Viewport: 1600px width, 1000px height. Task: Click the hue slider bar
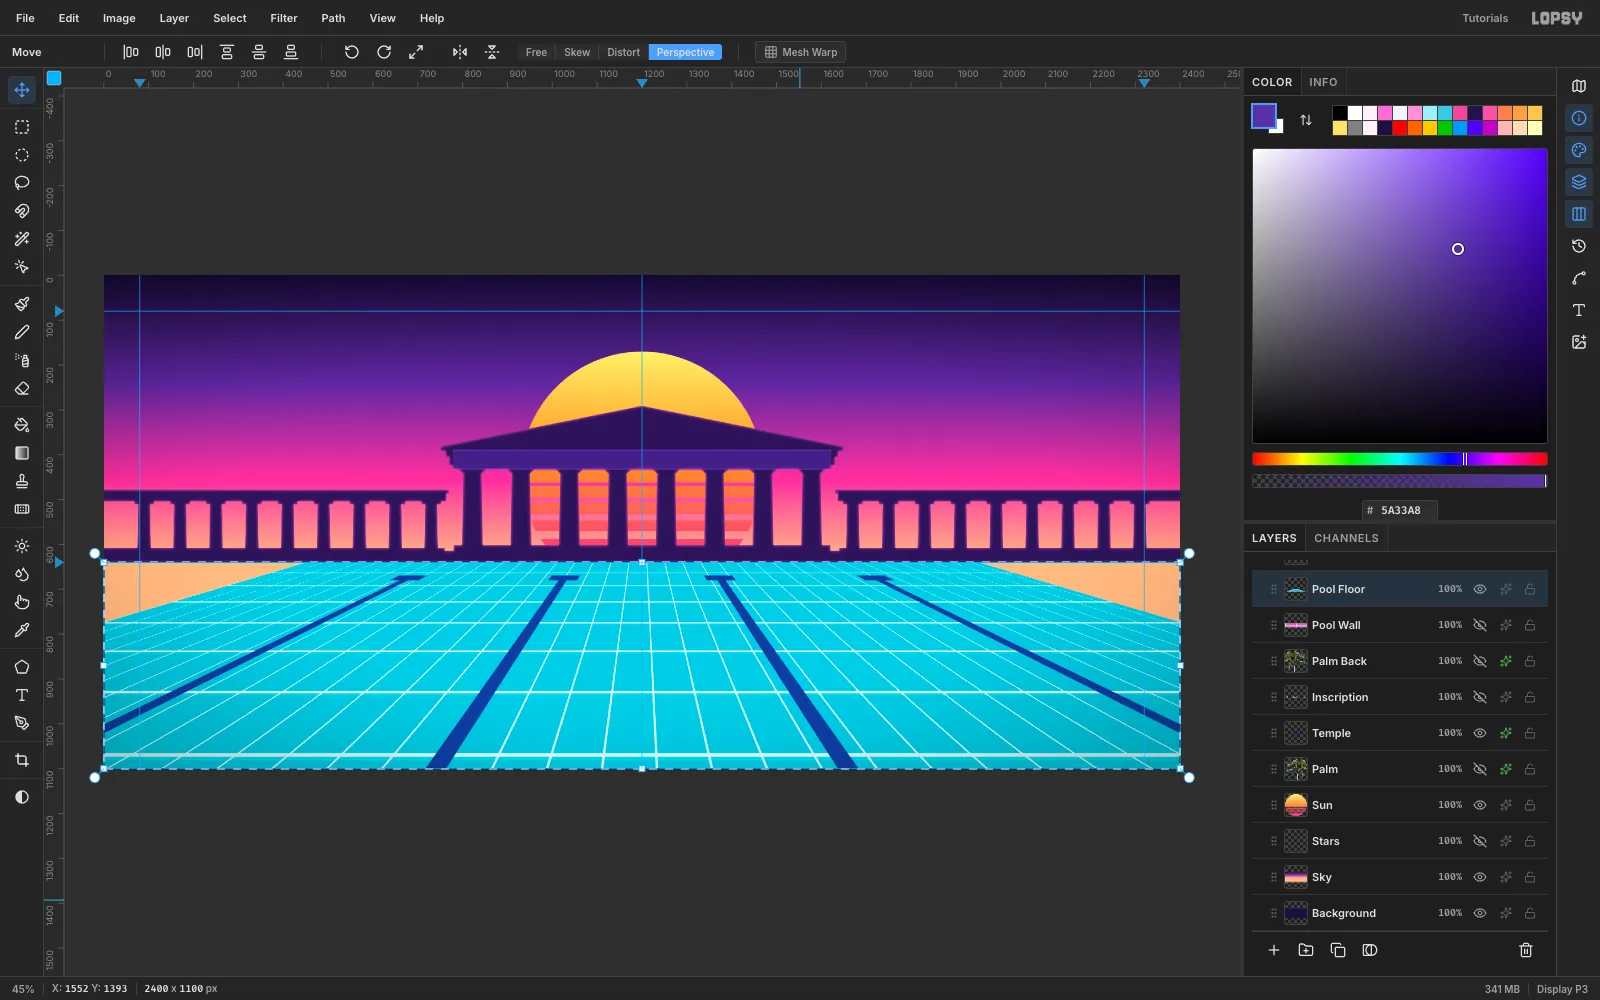1400,459
